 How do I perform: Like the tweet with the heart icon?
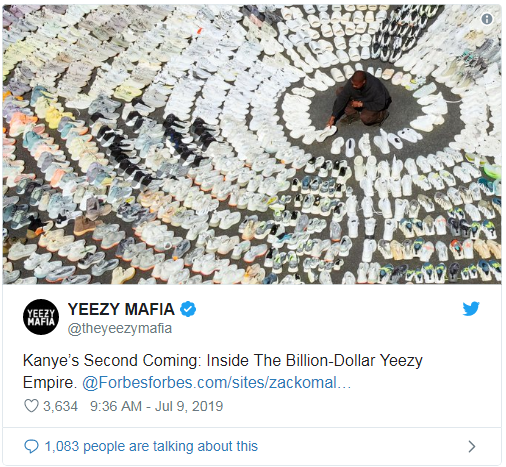pos(31,406)
